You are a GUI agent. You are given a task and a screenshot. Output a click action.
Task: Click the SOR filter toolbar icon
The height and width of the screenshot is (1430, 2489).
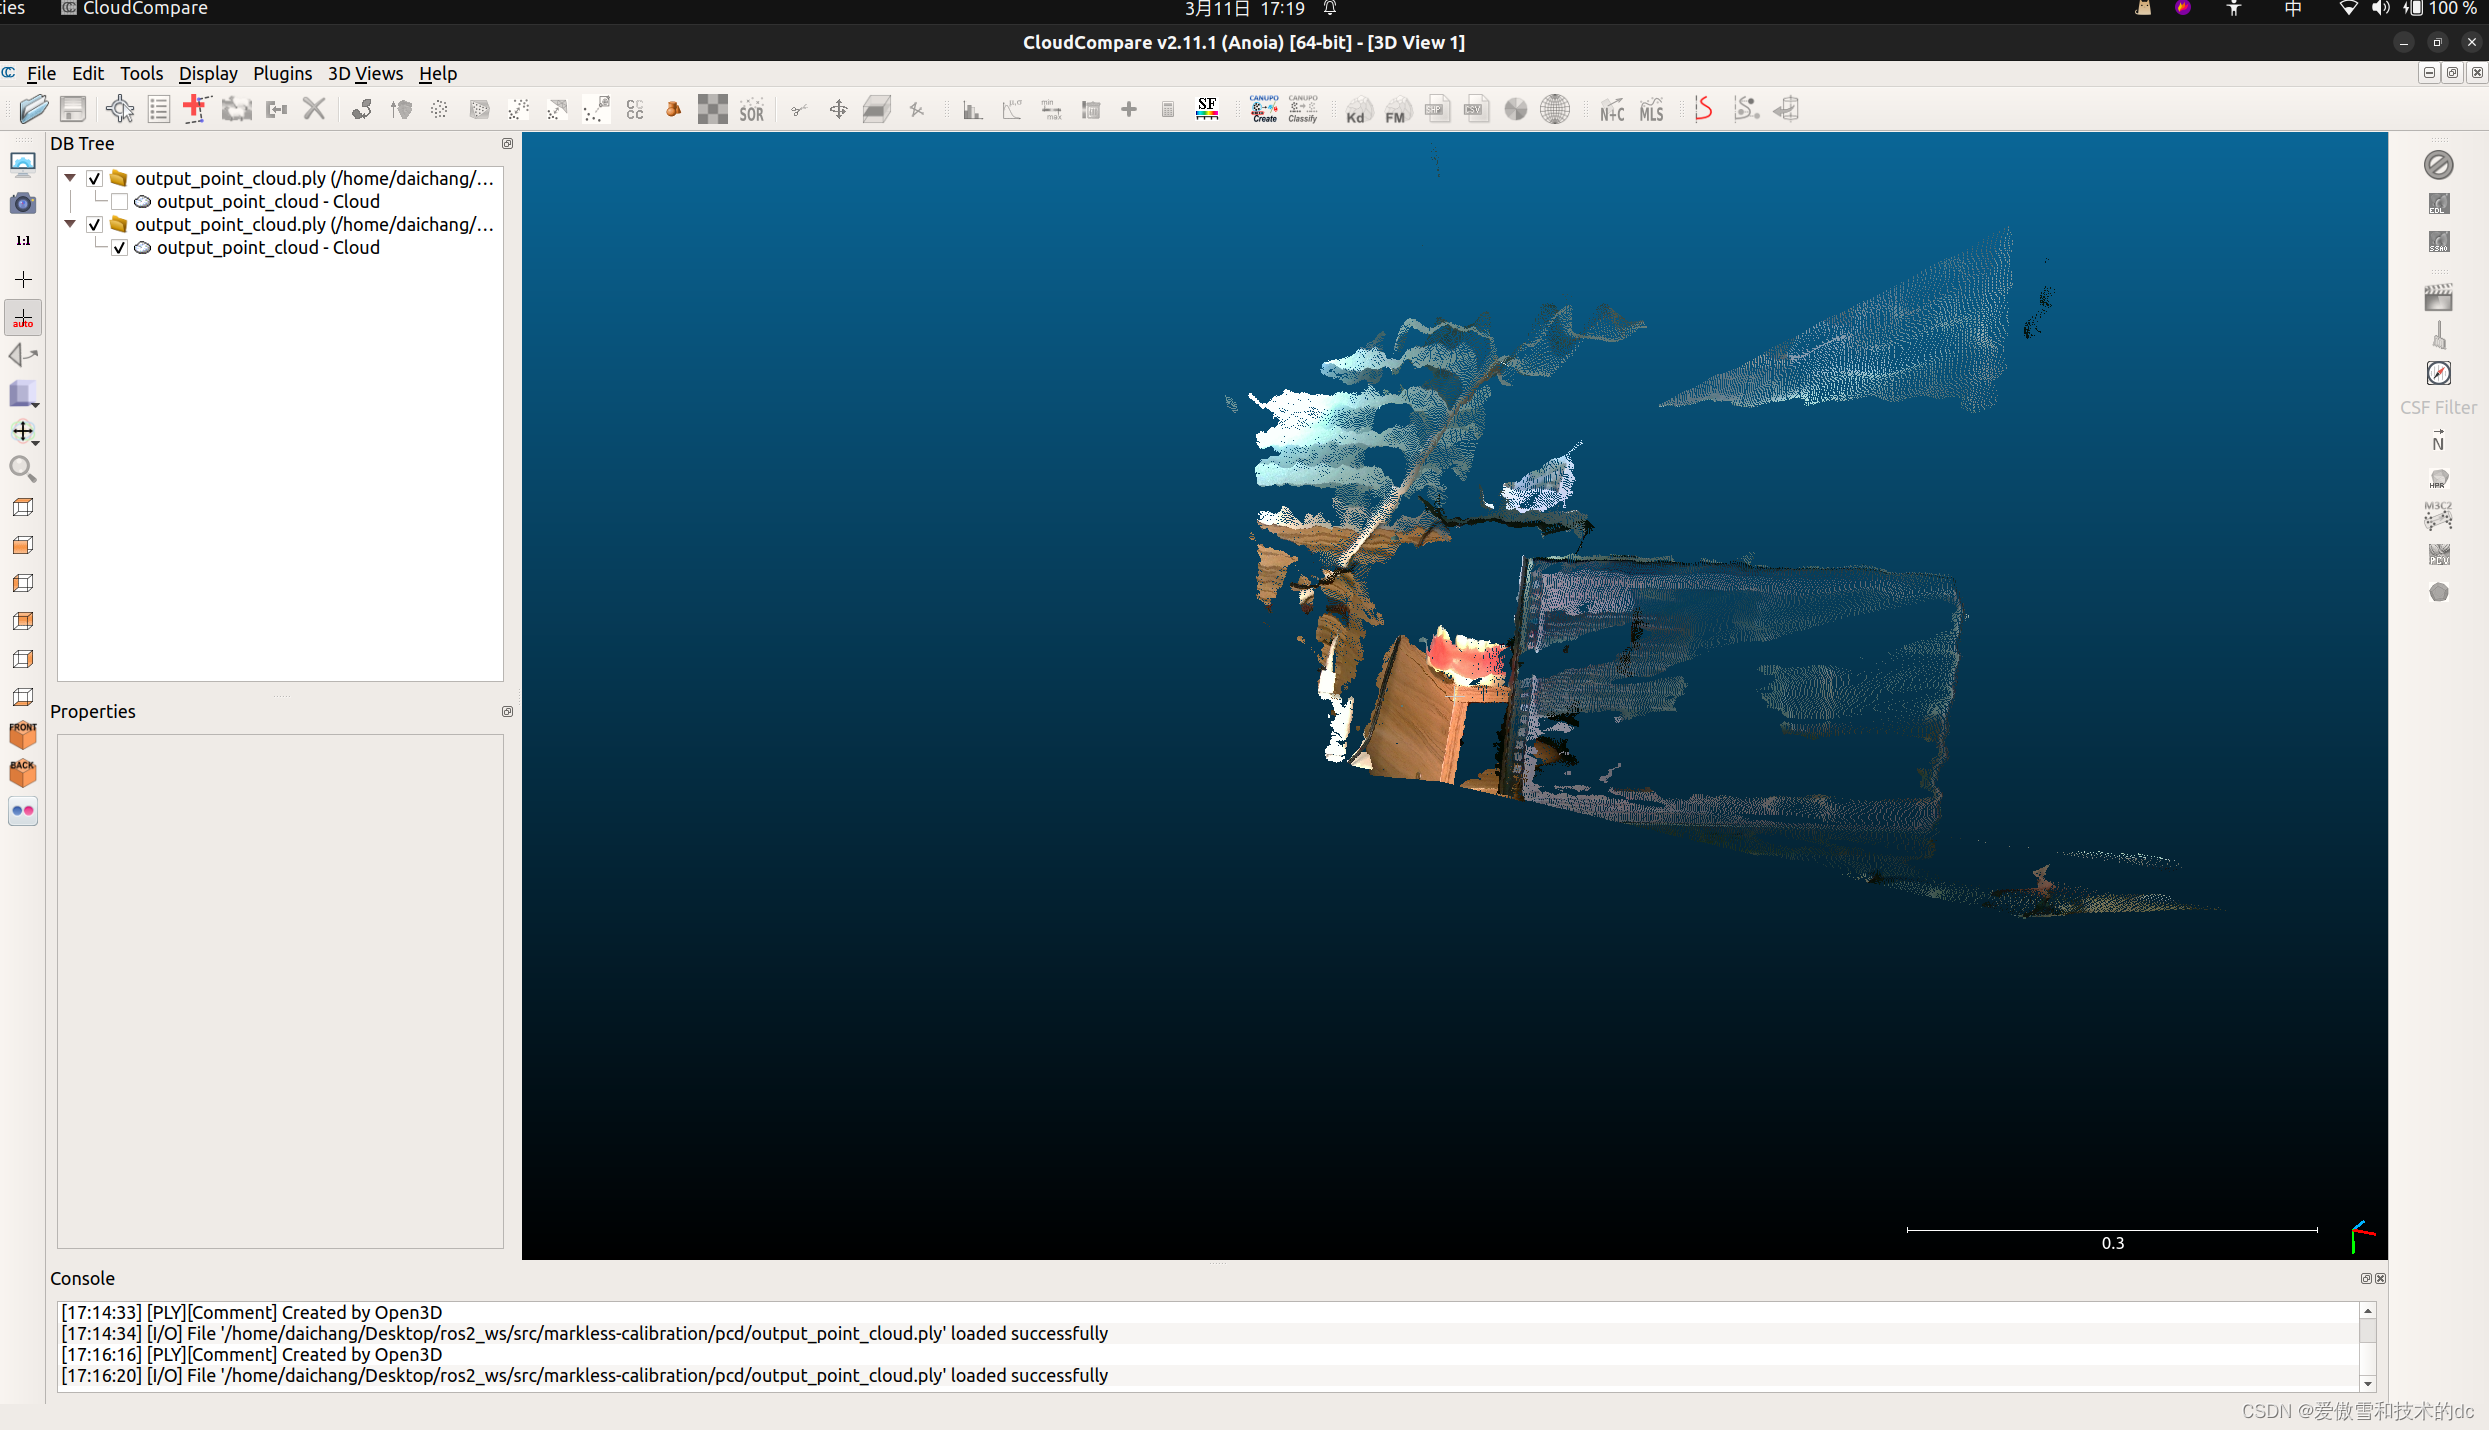[x=751, y=110]
